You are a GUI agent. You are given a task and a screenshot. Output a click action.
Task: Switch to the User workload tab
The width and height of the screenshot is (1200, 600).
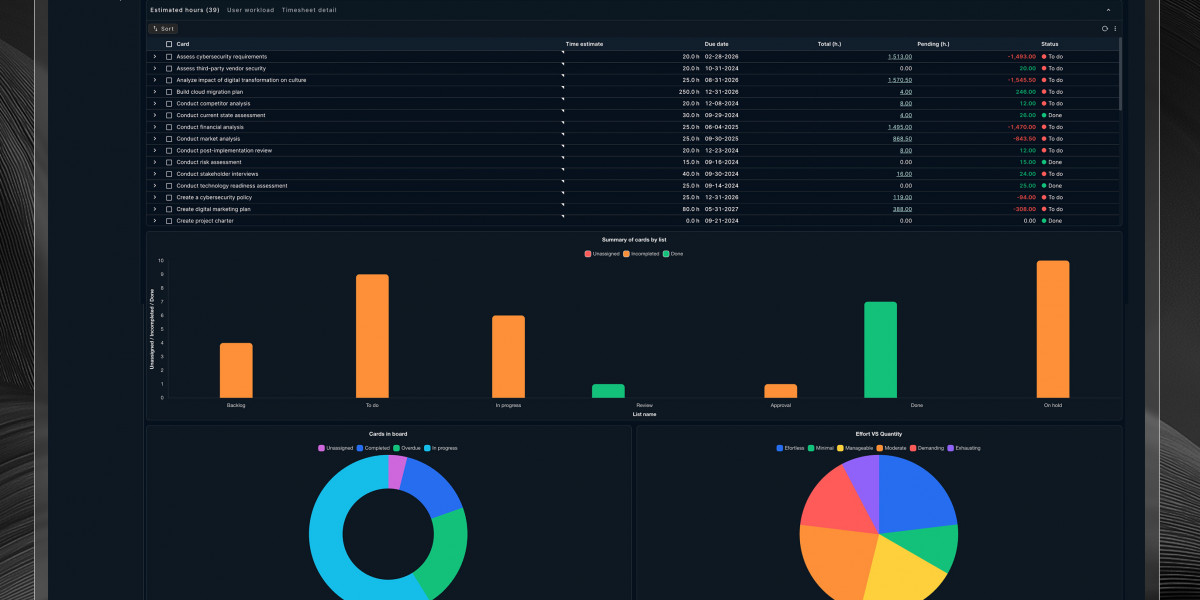(250, 10)
